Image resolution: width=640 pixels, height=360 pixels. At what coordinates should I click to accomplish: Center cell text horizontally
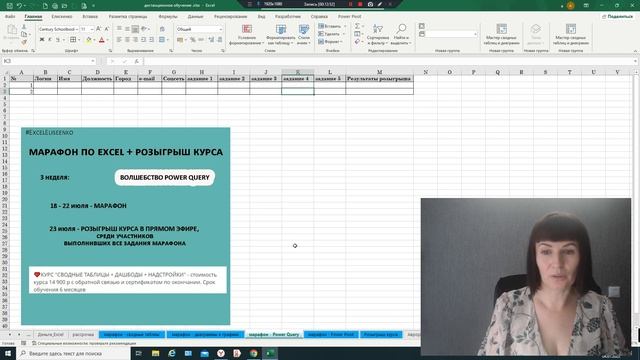point(127,40)
